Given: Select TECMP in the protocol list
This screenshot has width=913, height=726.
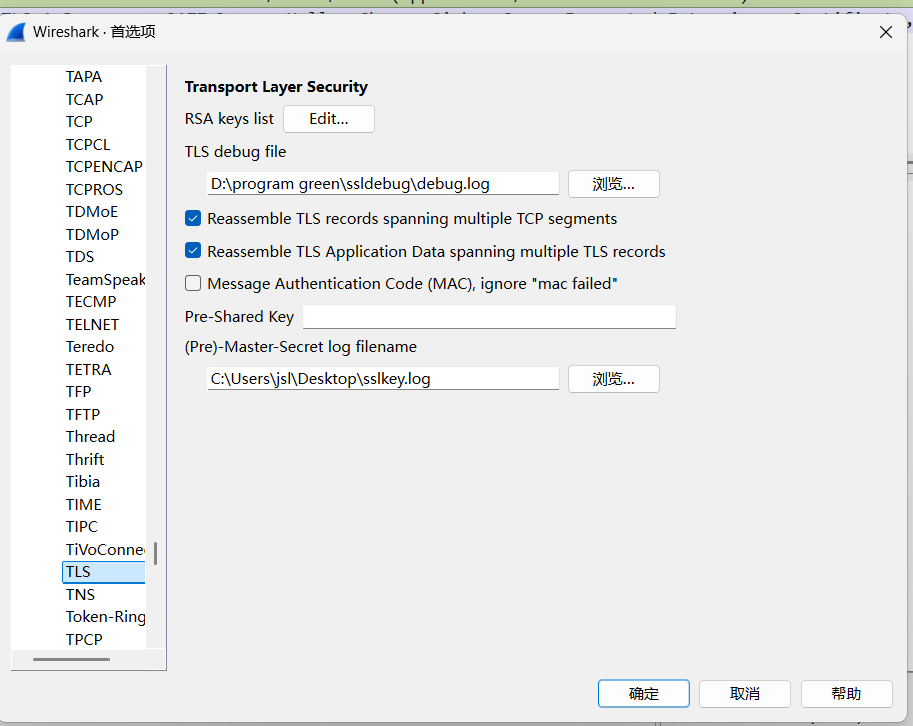Looking at the screenshot, I should [91, 302].
